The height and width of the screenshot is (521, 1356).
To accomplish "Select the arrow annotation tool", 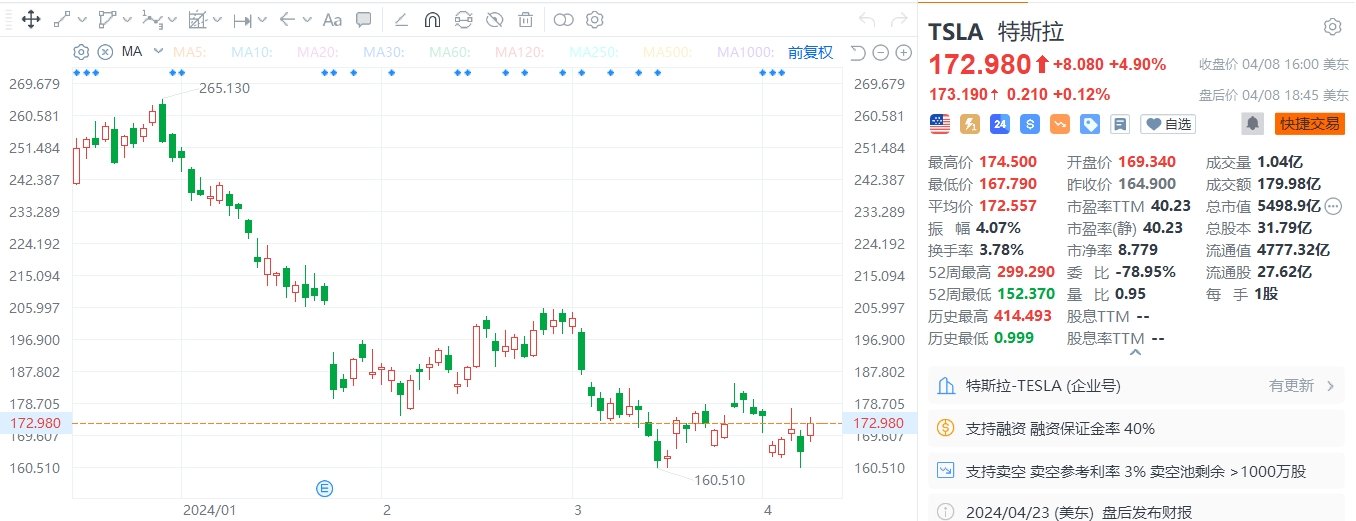I will coord(288,19).
